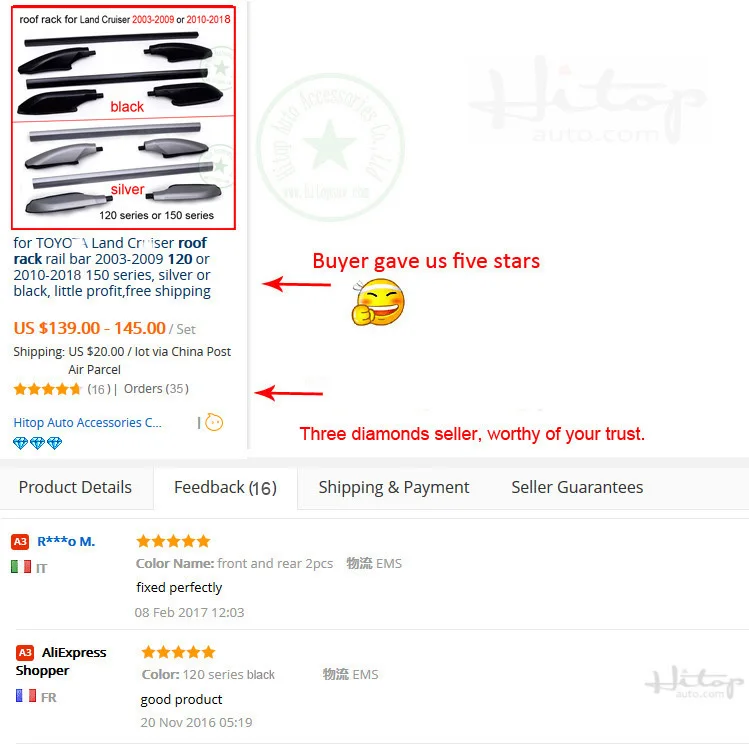Click the A3 badge beside AliExpress Shopper
The image size is (749, 753).
(25, 653)
